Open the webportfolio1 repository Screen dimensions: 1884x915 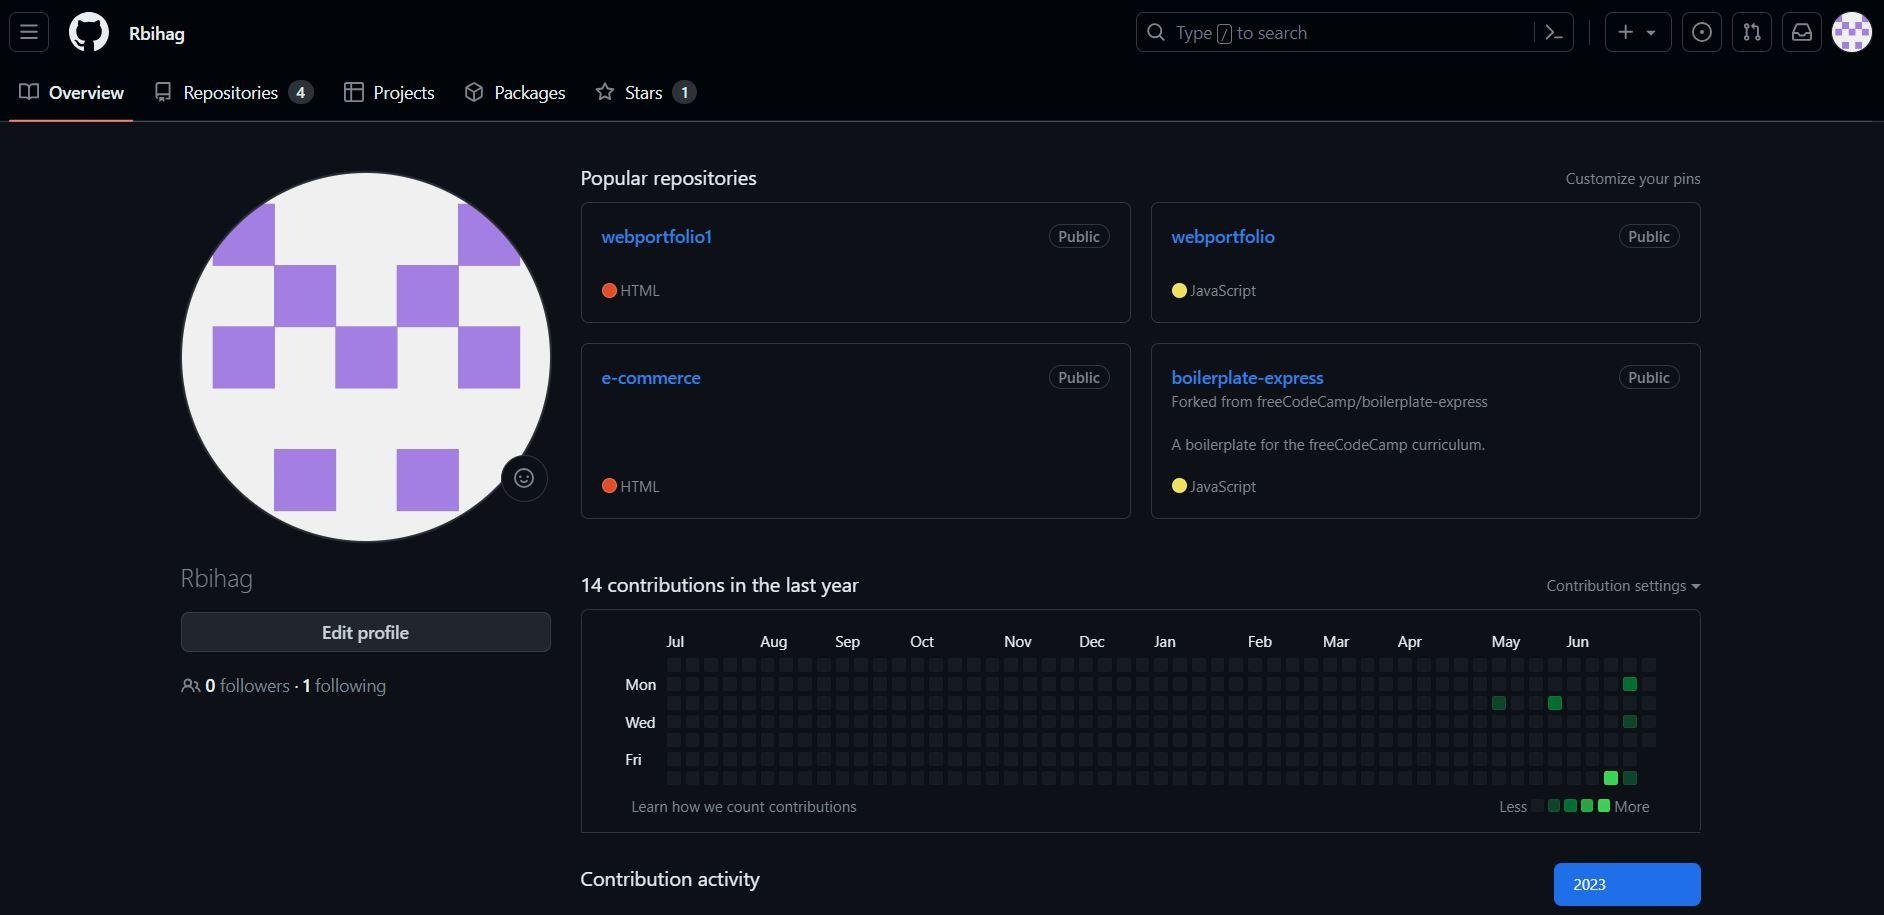coord(656,236)
